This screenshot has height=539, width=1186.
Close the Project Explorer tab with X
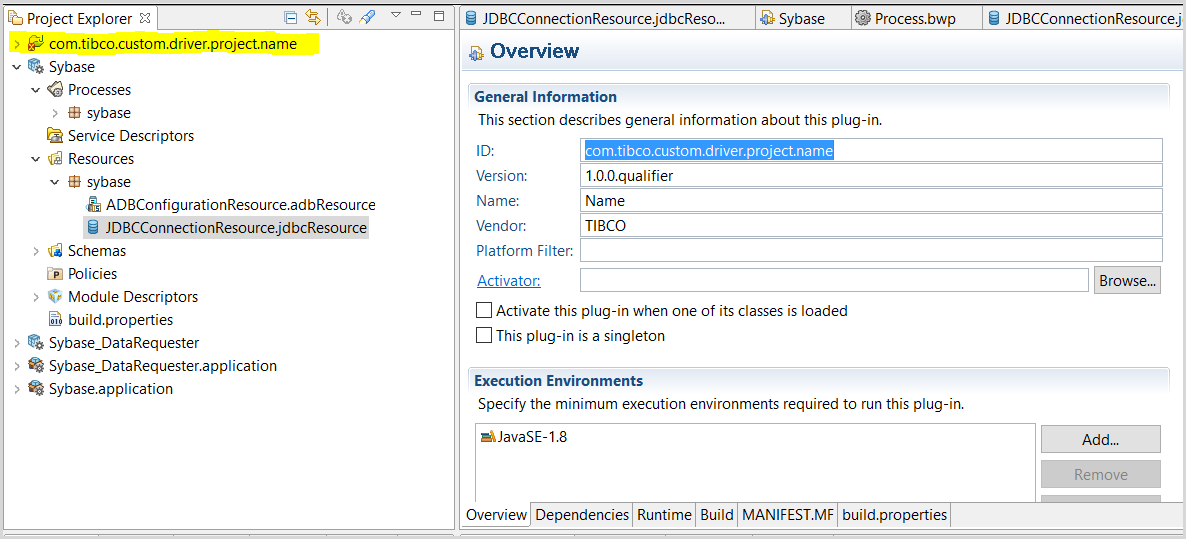coord(146,18)
